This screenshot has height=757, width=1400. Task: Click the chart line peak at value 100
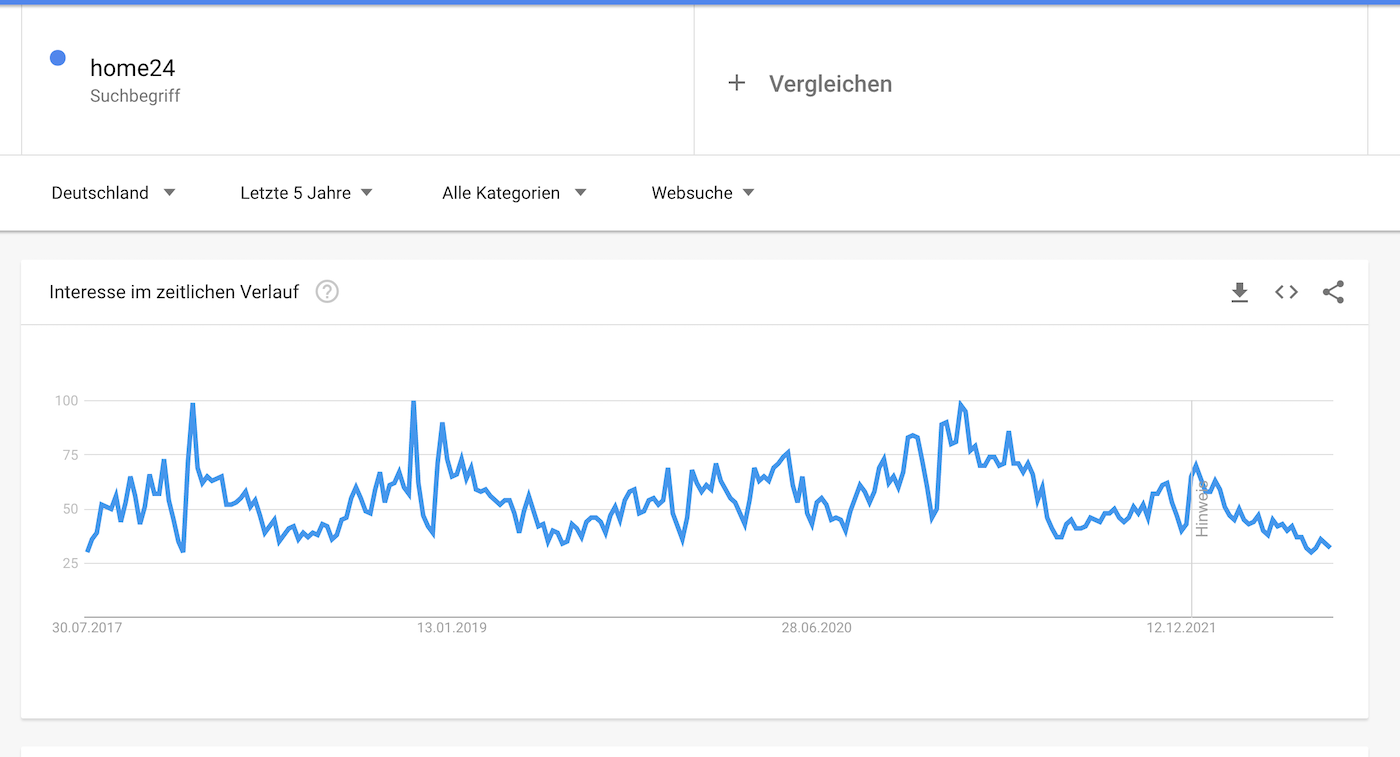(x=961, y=400)
